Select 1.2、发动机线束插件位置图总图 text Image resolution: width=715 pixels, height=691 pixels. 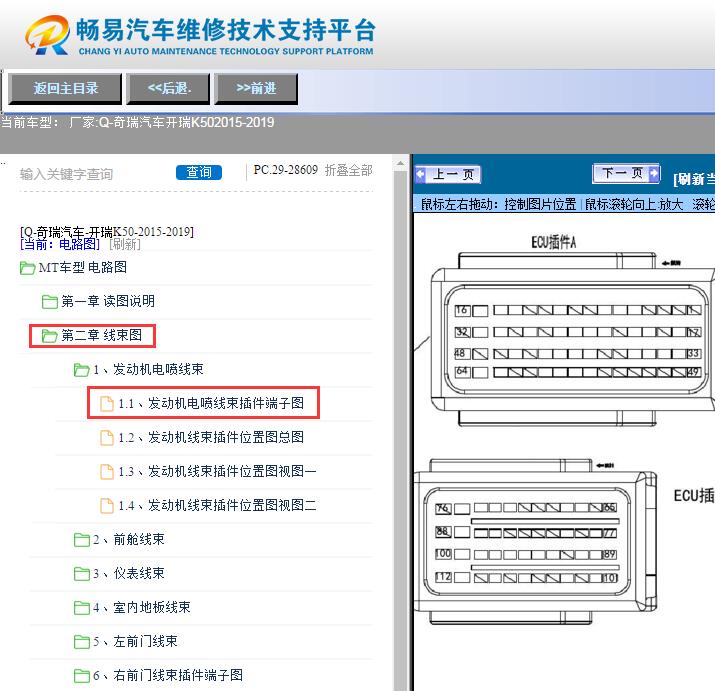tap(211, 437)
